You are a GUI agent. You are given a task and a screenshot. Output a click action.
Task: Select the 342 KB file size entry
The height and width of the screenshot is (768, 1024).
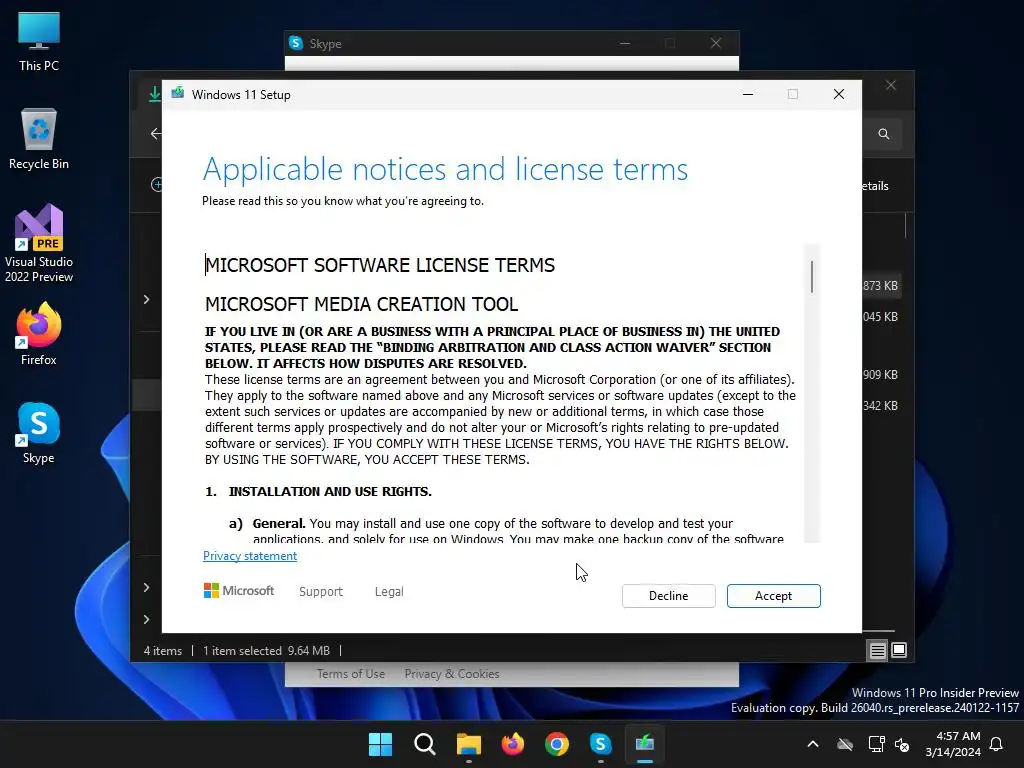[880, 406]
